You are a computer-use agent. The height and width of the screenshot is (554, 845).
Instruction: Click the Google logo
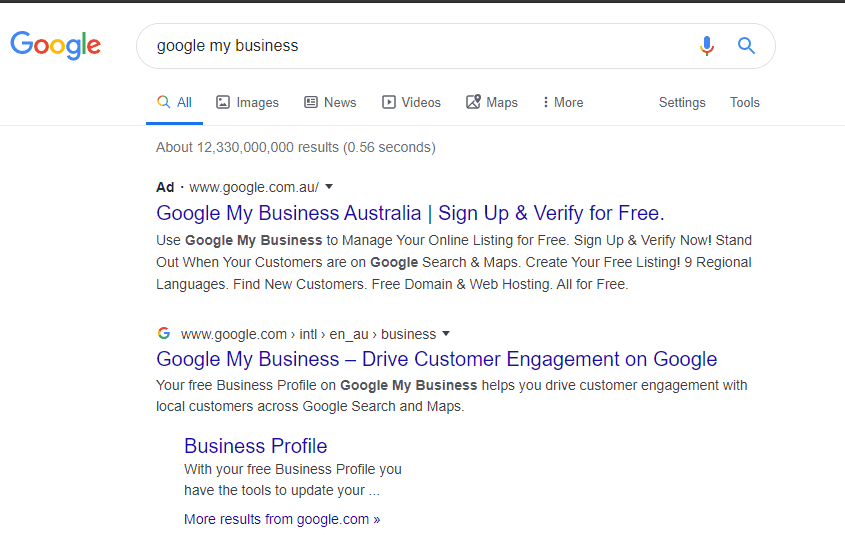[55, 45]
